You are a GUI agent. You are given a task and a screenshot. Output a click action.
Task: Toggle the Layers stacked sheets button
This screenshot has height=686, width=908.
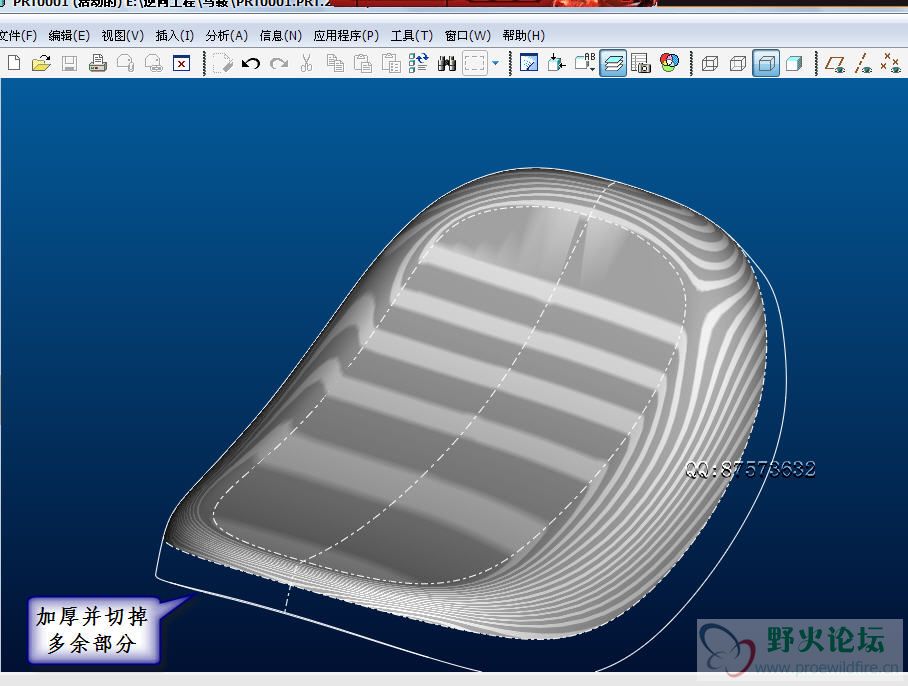(x=613, y=63)
